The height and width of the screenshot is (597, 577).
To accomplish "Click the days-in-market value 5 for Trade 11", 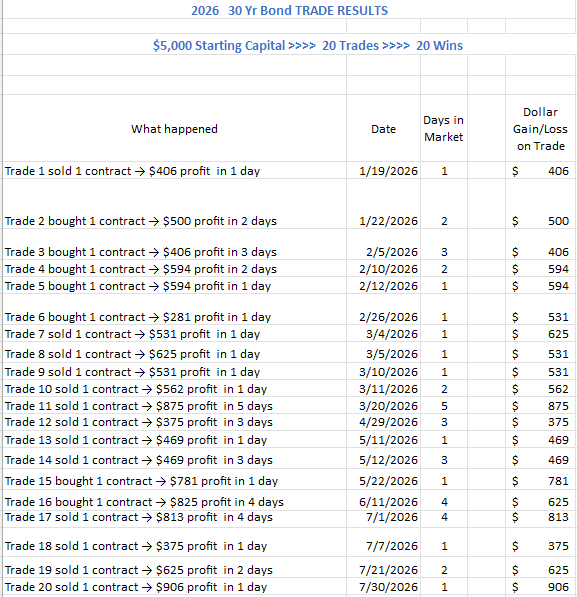I will (444, 406).
